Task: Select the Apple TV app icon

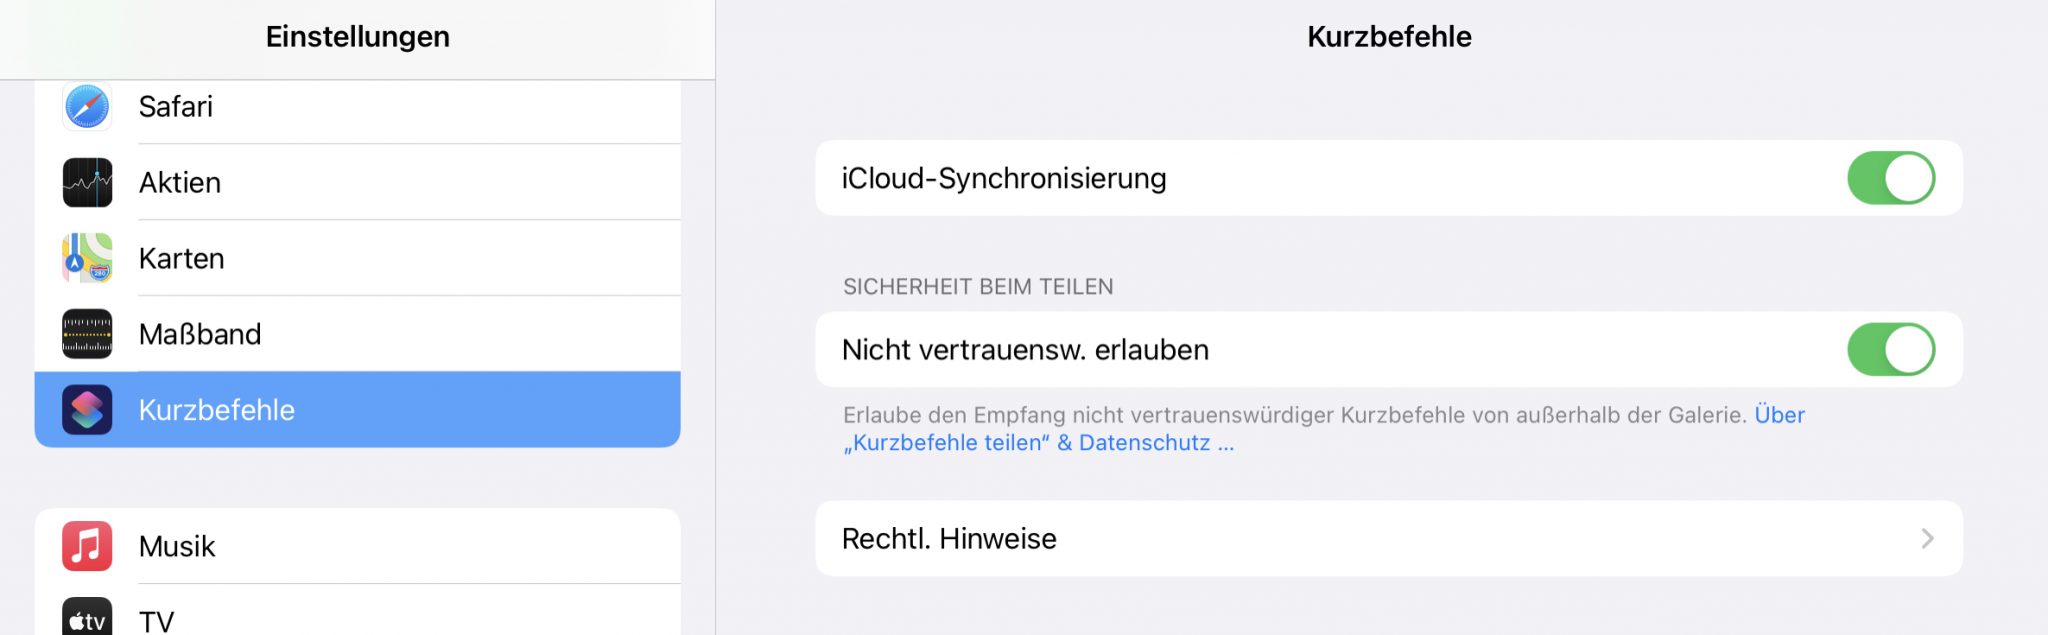Action: pos(87,617)
